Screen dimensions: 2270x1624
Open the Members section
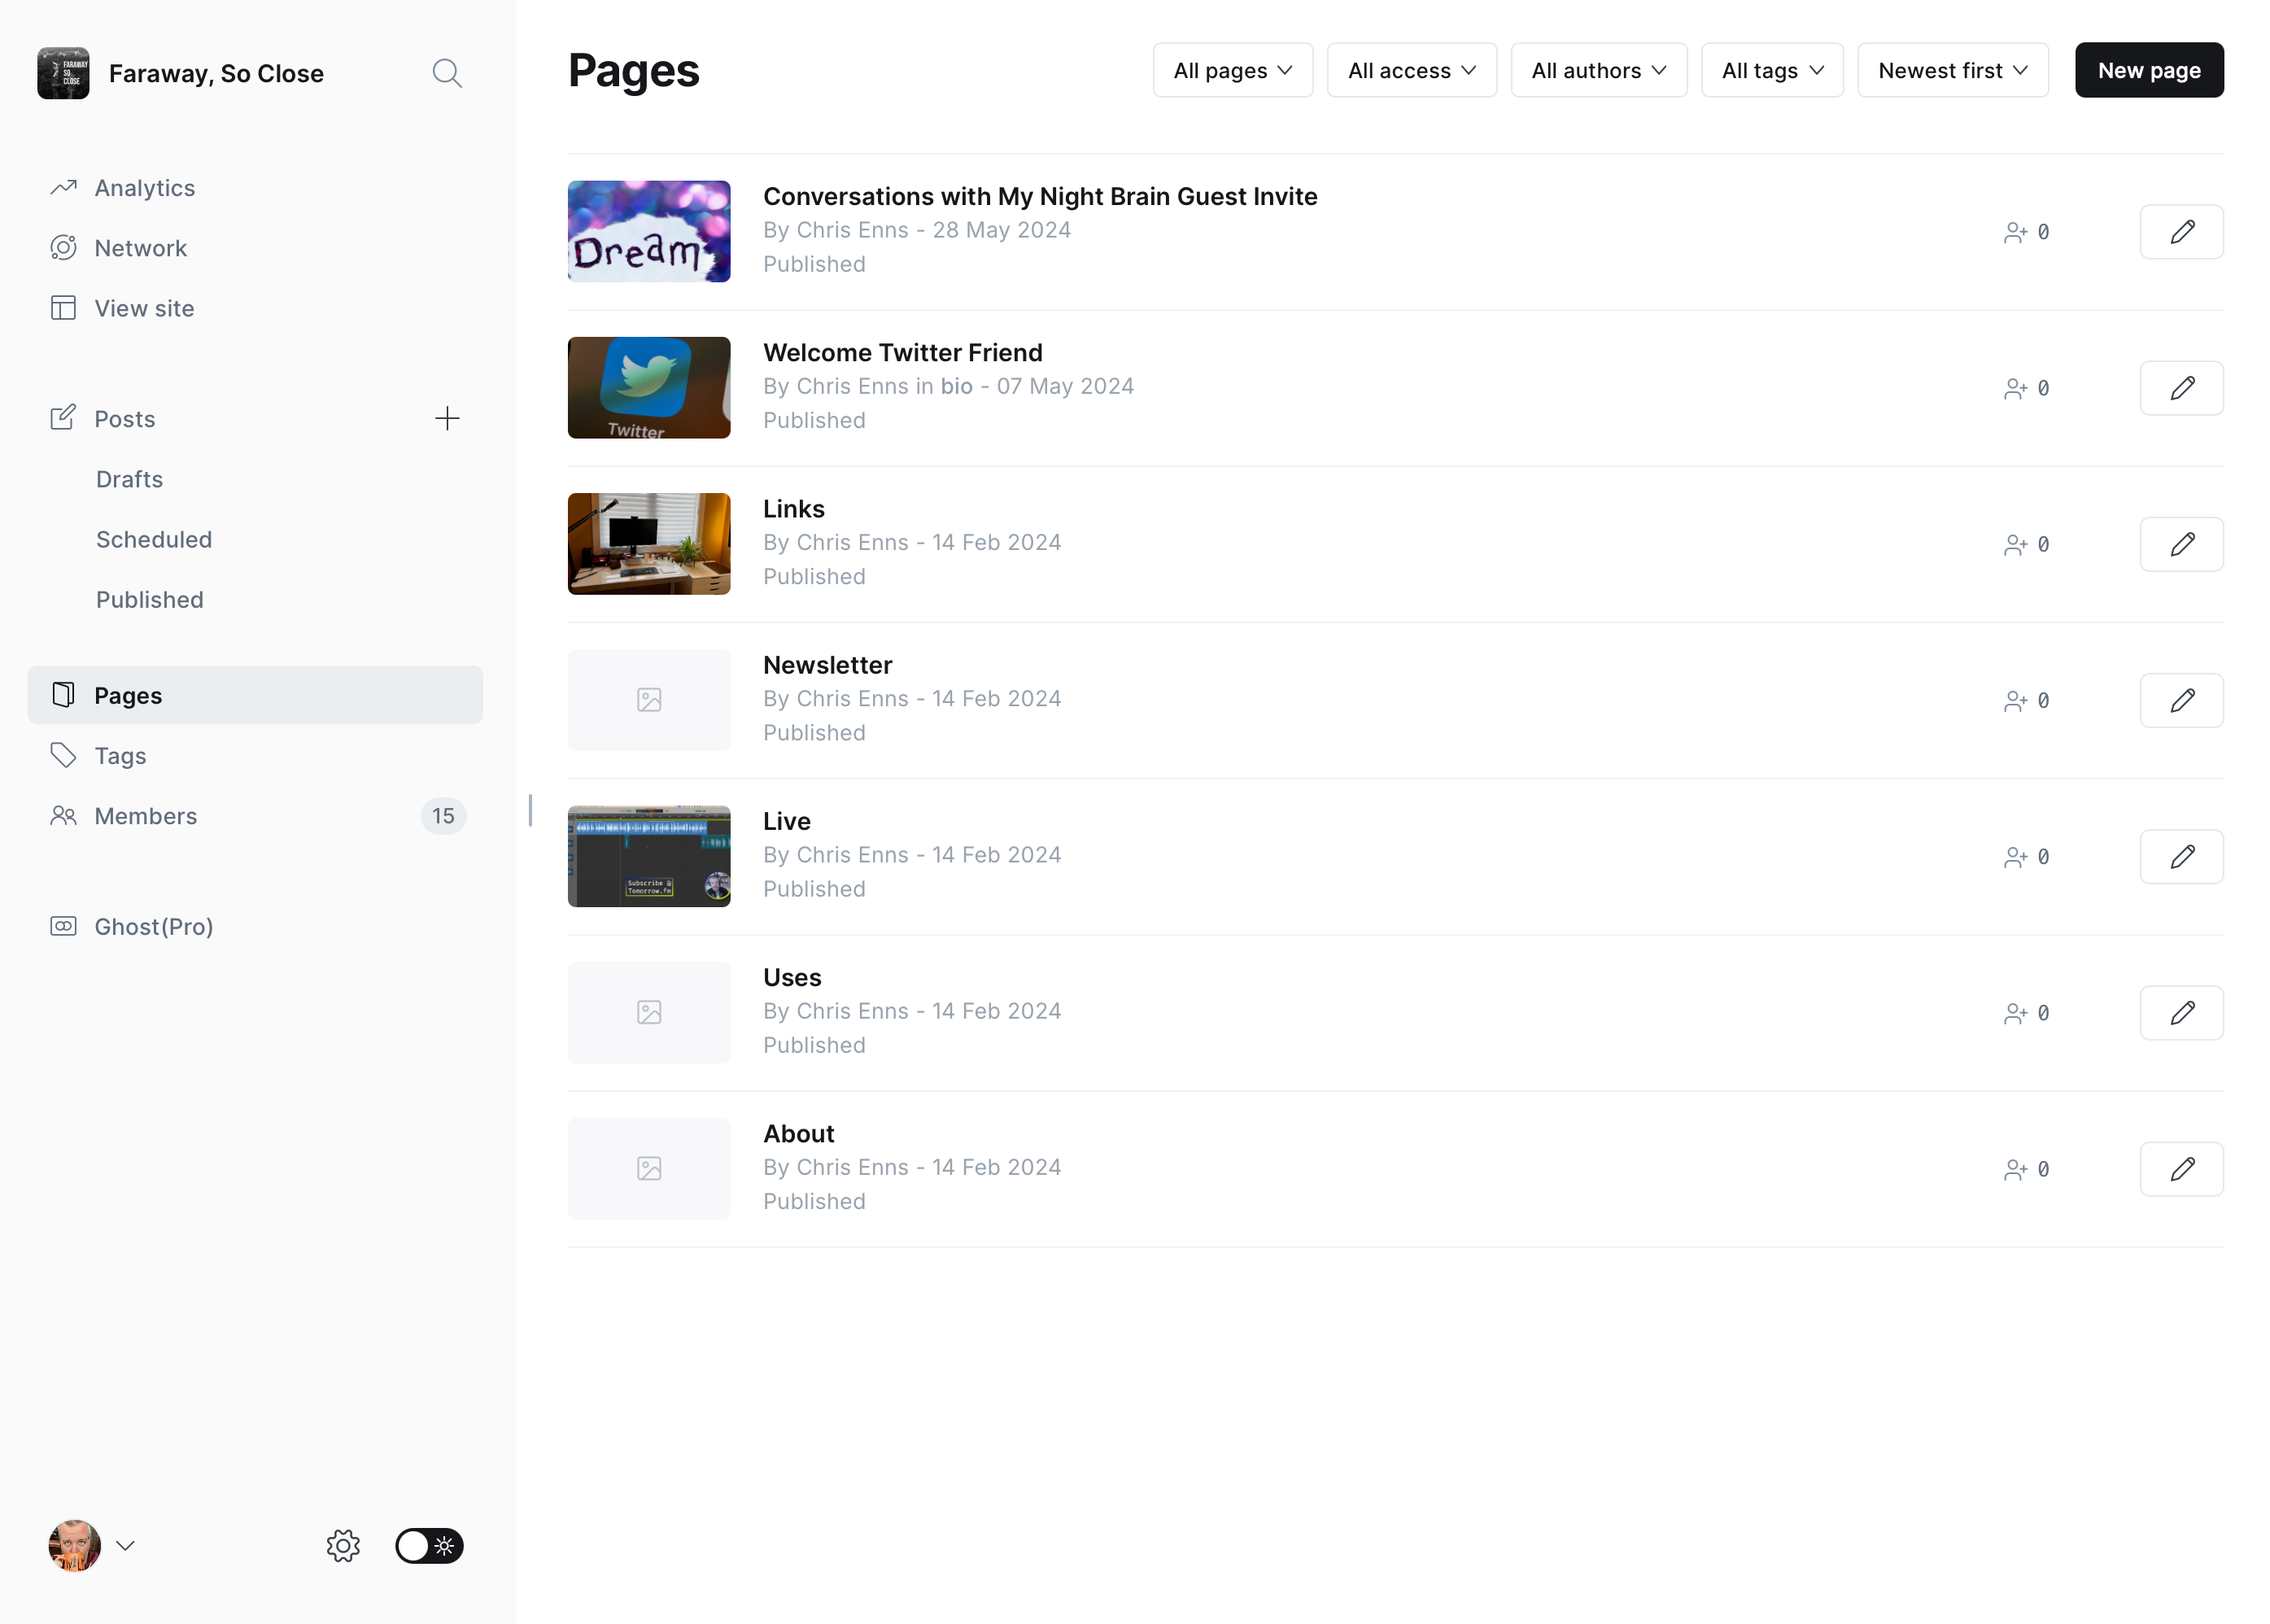point(146,816)
